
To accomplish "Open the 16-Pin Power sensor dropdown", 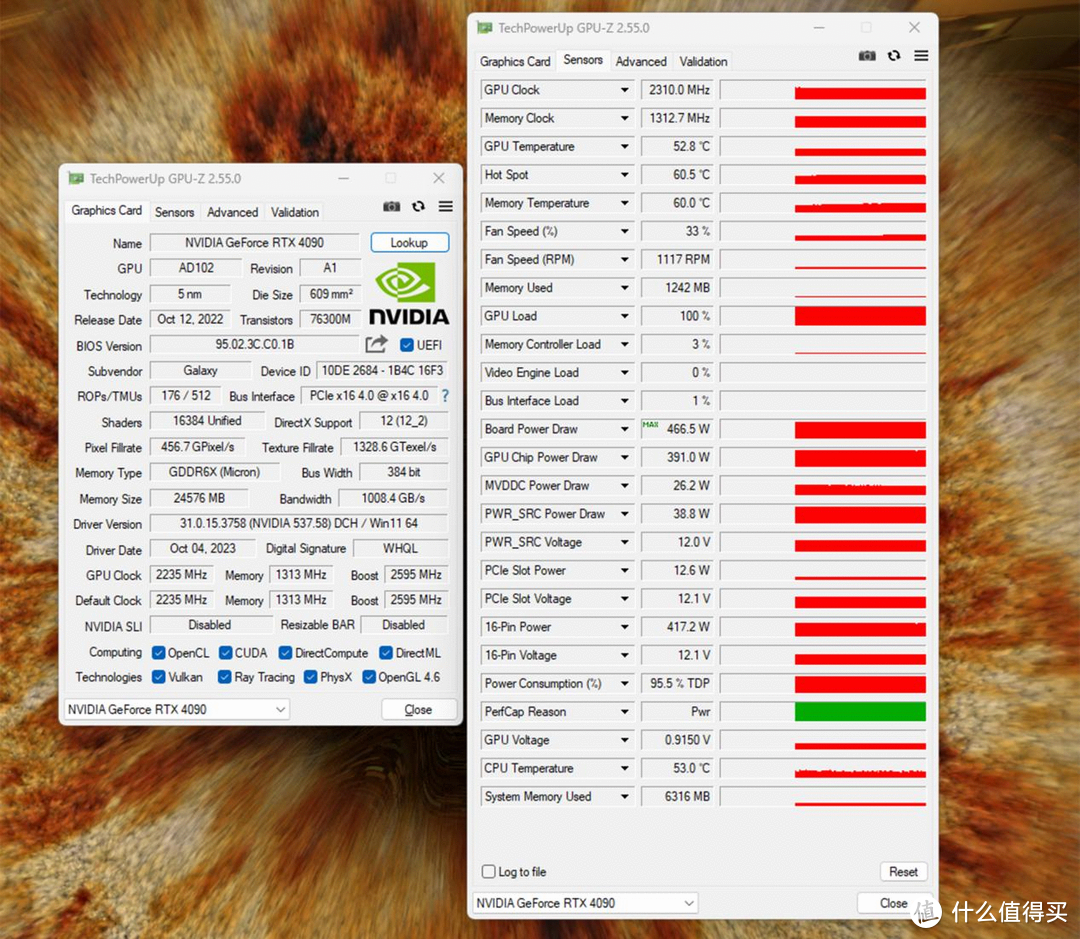I will point(625,626).
